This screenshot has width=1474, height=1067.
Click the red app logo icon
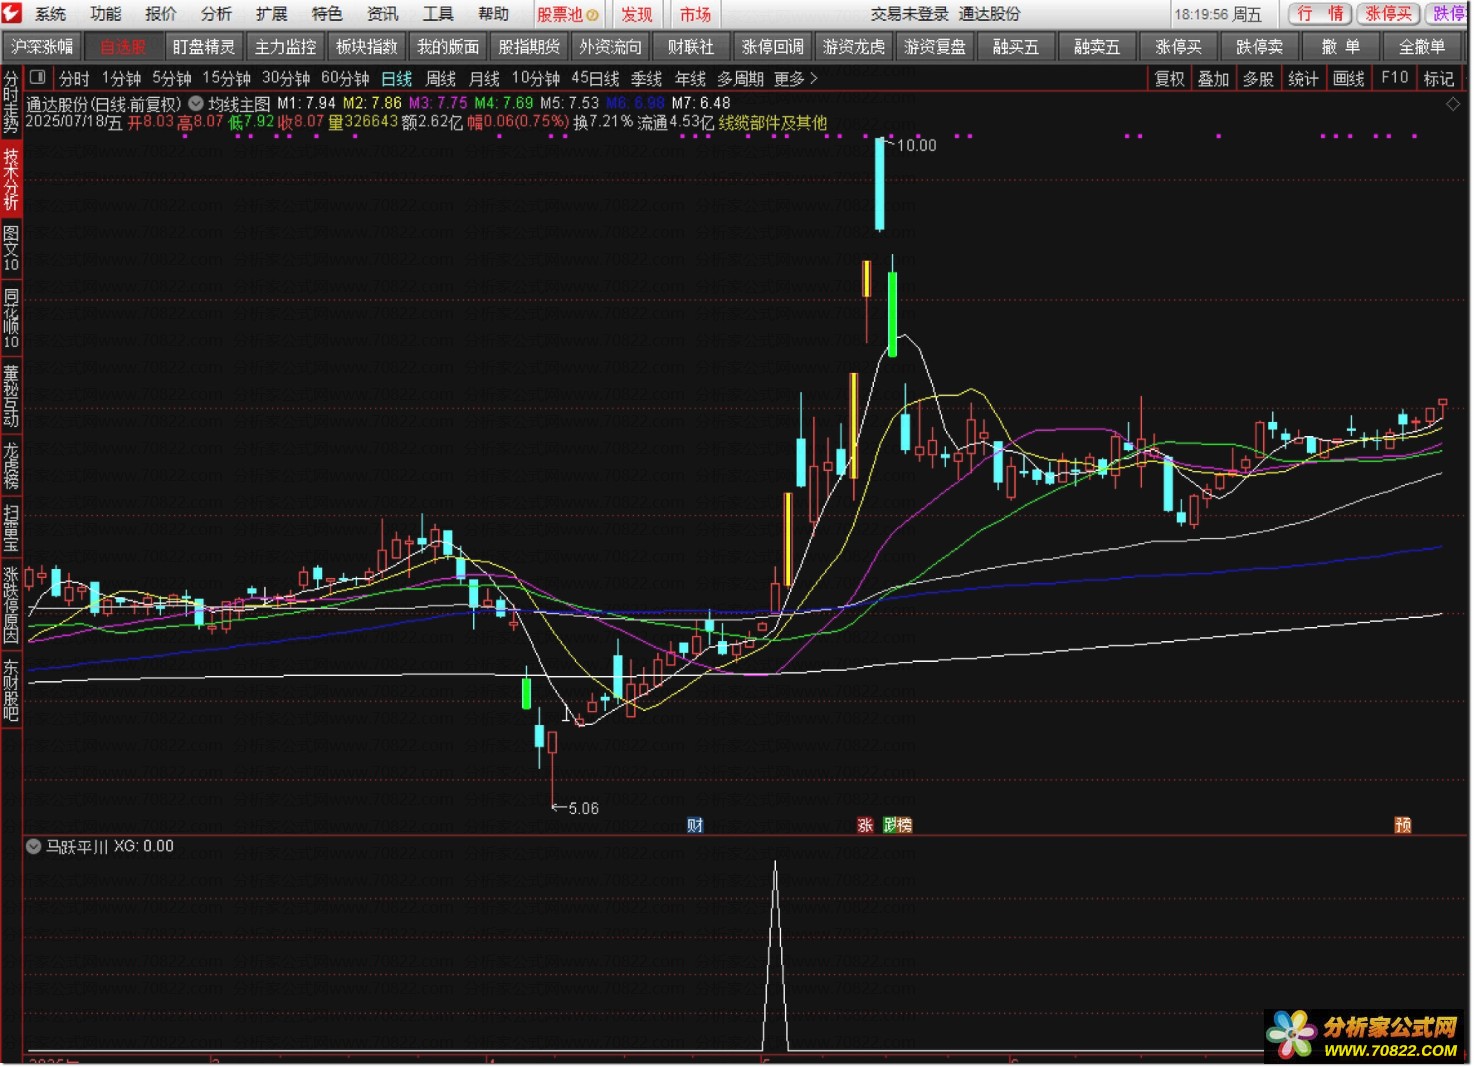[12, 13]
